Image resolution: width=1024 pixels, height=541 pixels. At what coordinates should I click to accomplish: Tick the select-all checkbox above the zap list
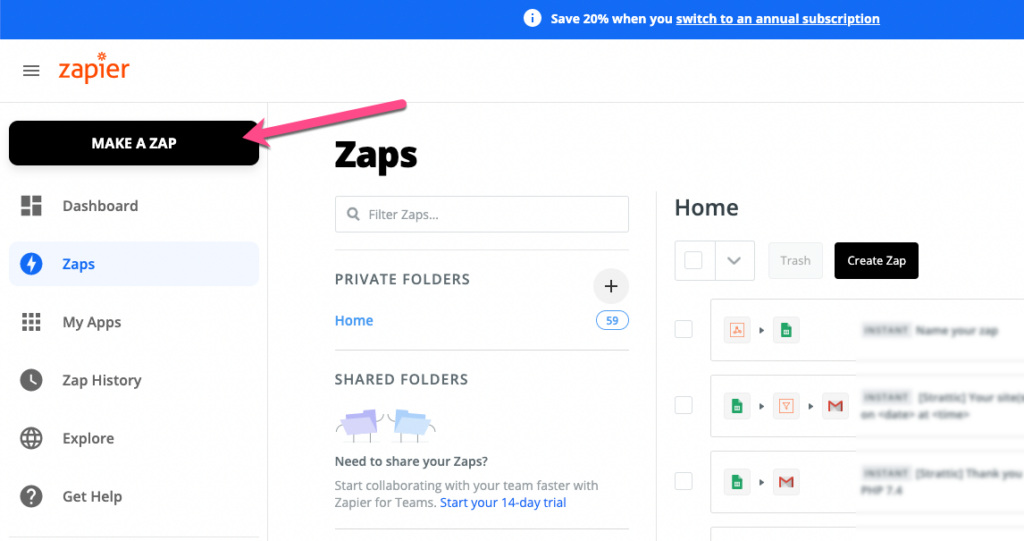(x=694, y=261)
